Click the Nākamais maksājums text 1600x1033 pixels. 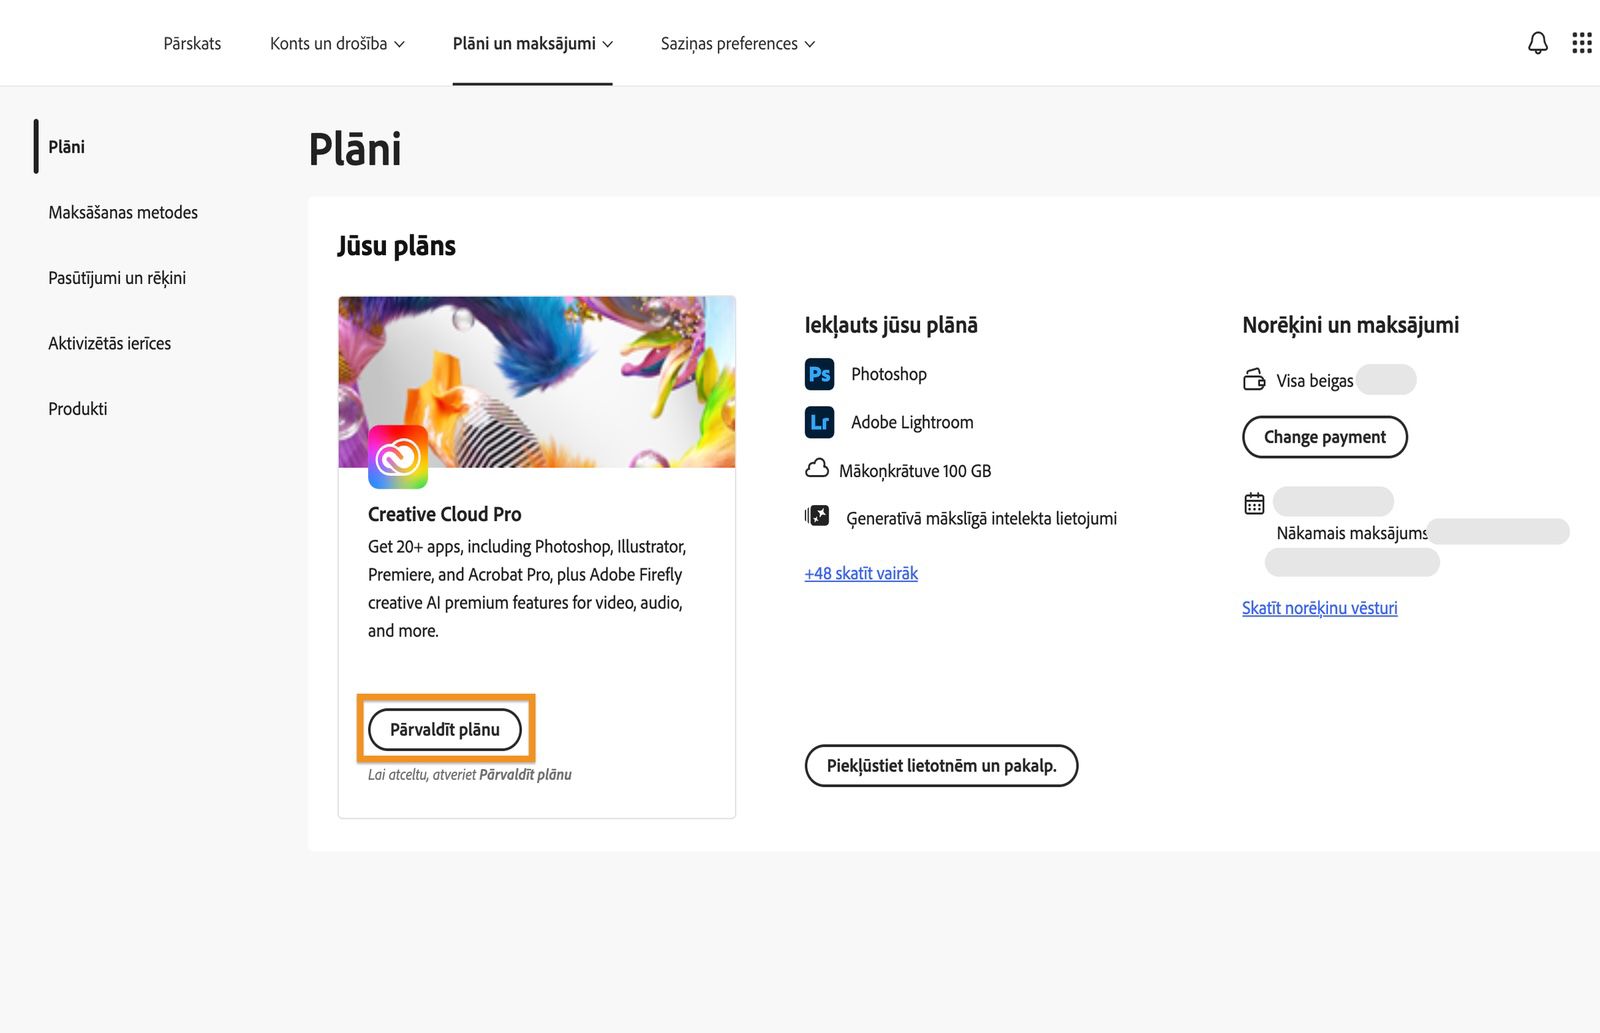[1351, 533]
